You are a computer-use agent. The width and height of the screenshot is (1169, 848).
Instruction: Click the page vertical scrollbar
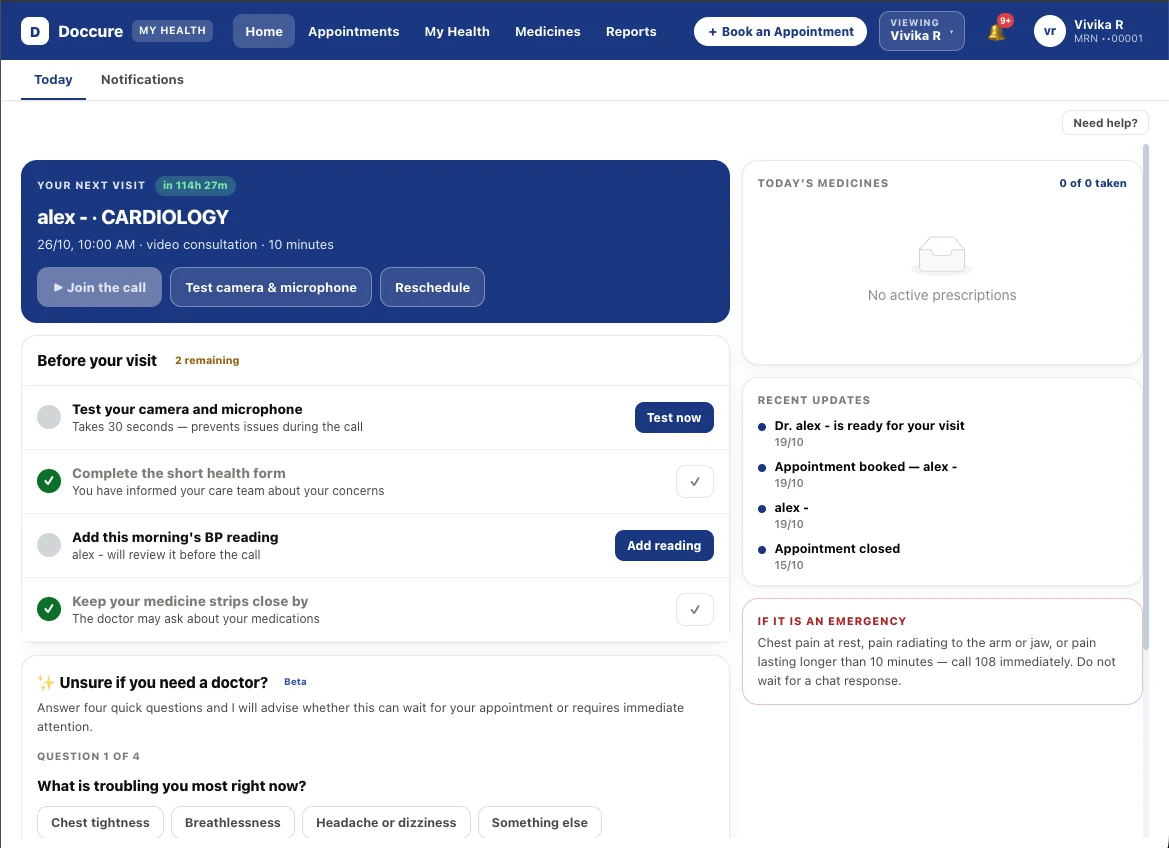click(x=1146, y=395)
